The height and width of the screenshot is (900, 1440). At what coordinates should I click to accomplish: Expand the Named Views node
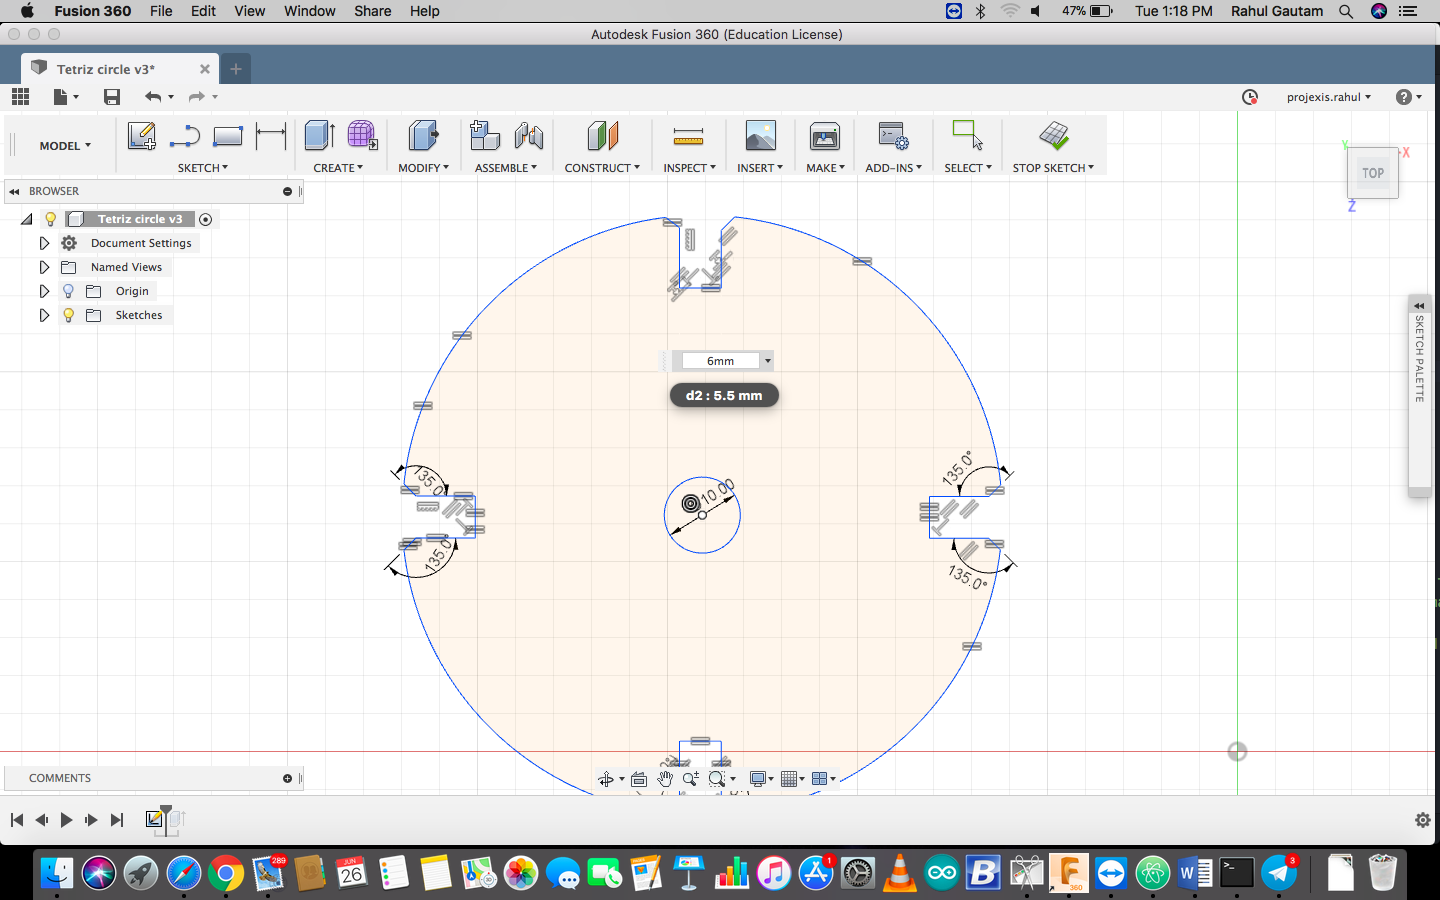coord(44,267)
